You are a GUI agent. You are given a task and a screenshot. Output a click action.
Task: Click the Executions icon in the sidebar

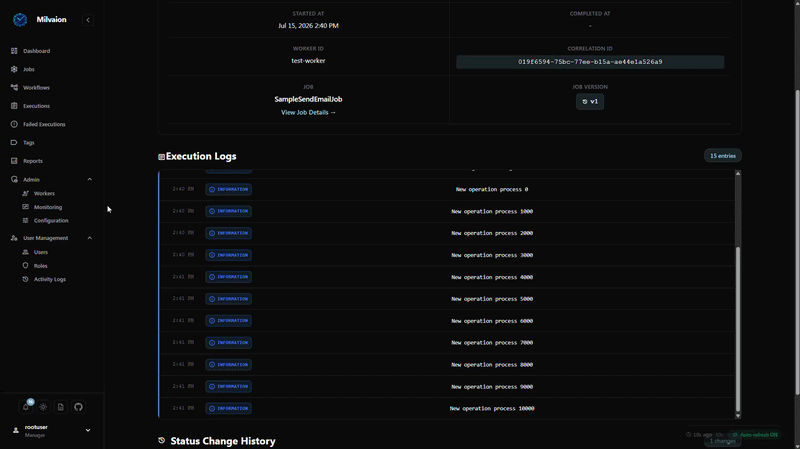[14, 106]
